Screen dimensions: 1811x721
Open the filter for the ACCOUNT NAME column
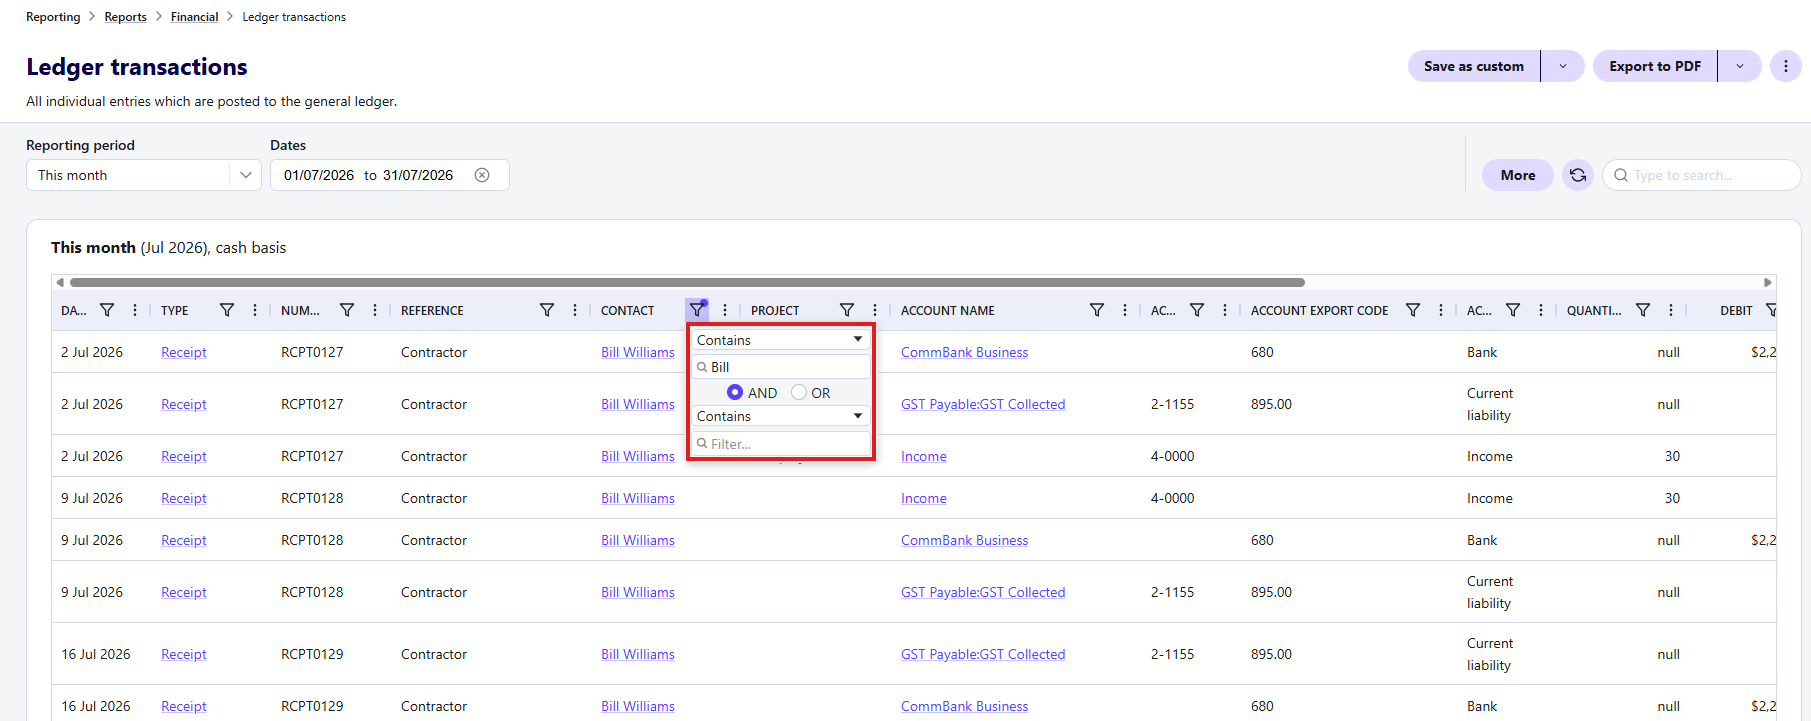pos(1097,310)
